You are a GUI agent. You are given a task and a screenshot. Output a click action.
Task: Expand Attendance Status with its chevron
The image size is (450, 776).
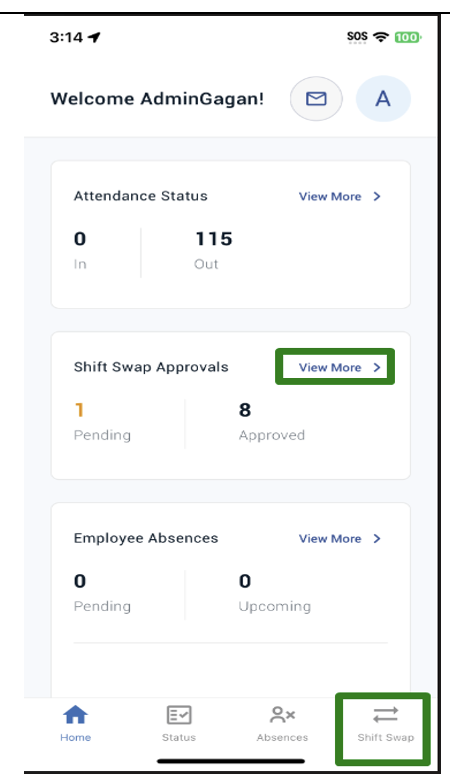377,196
